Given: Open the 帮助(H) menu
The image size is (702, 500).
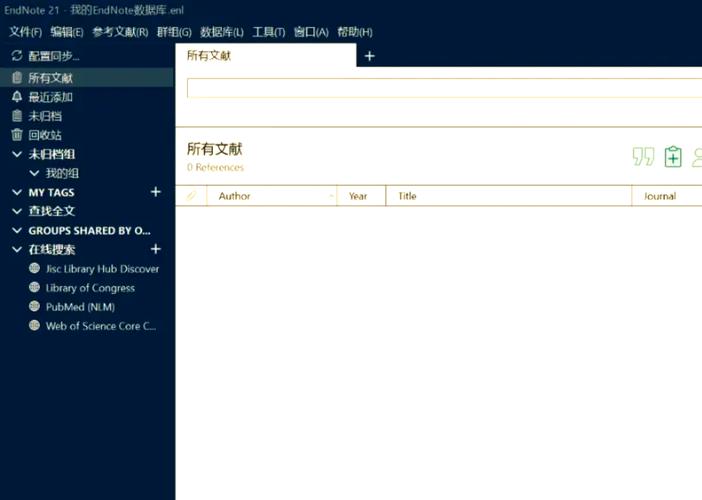Looking at the screenshot, I should point(355,32).
